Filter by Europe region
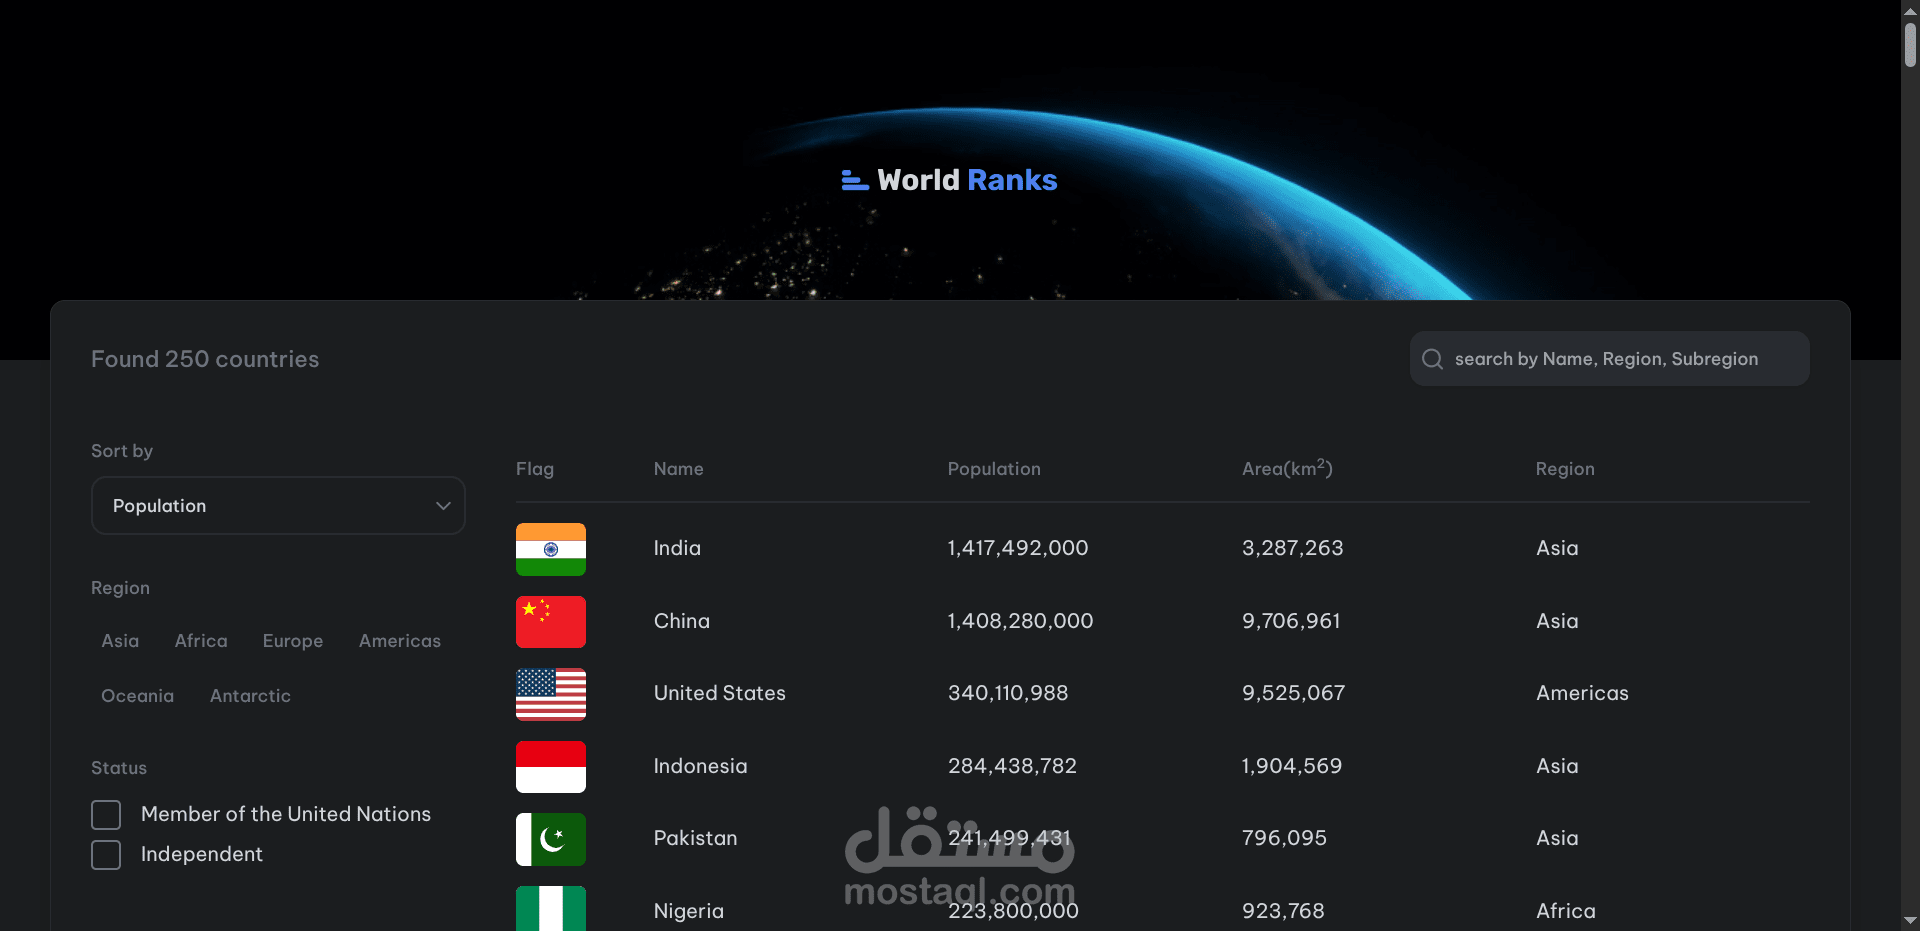 (x=293, y=641)
